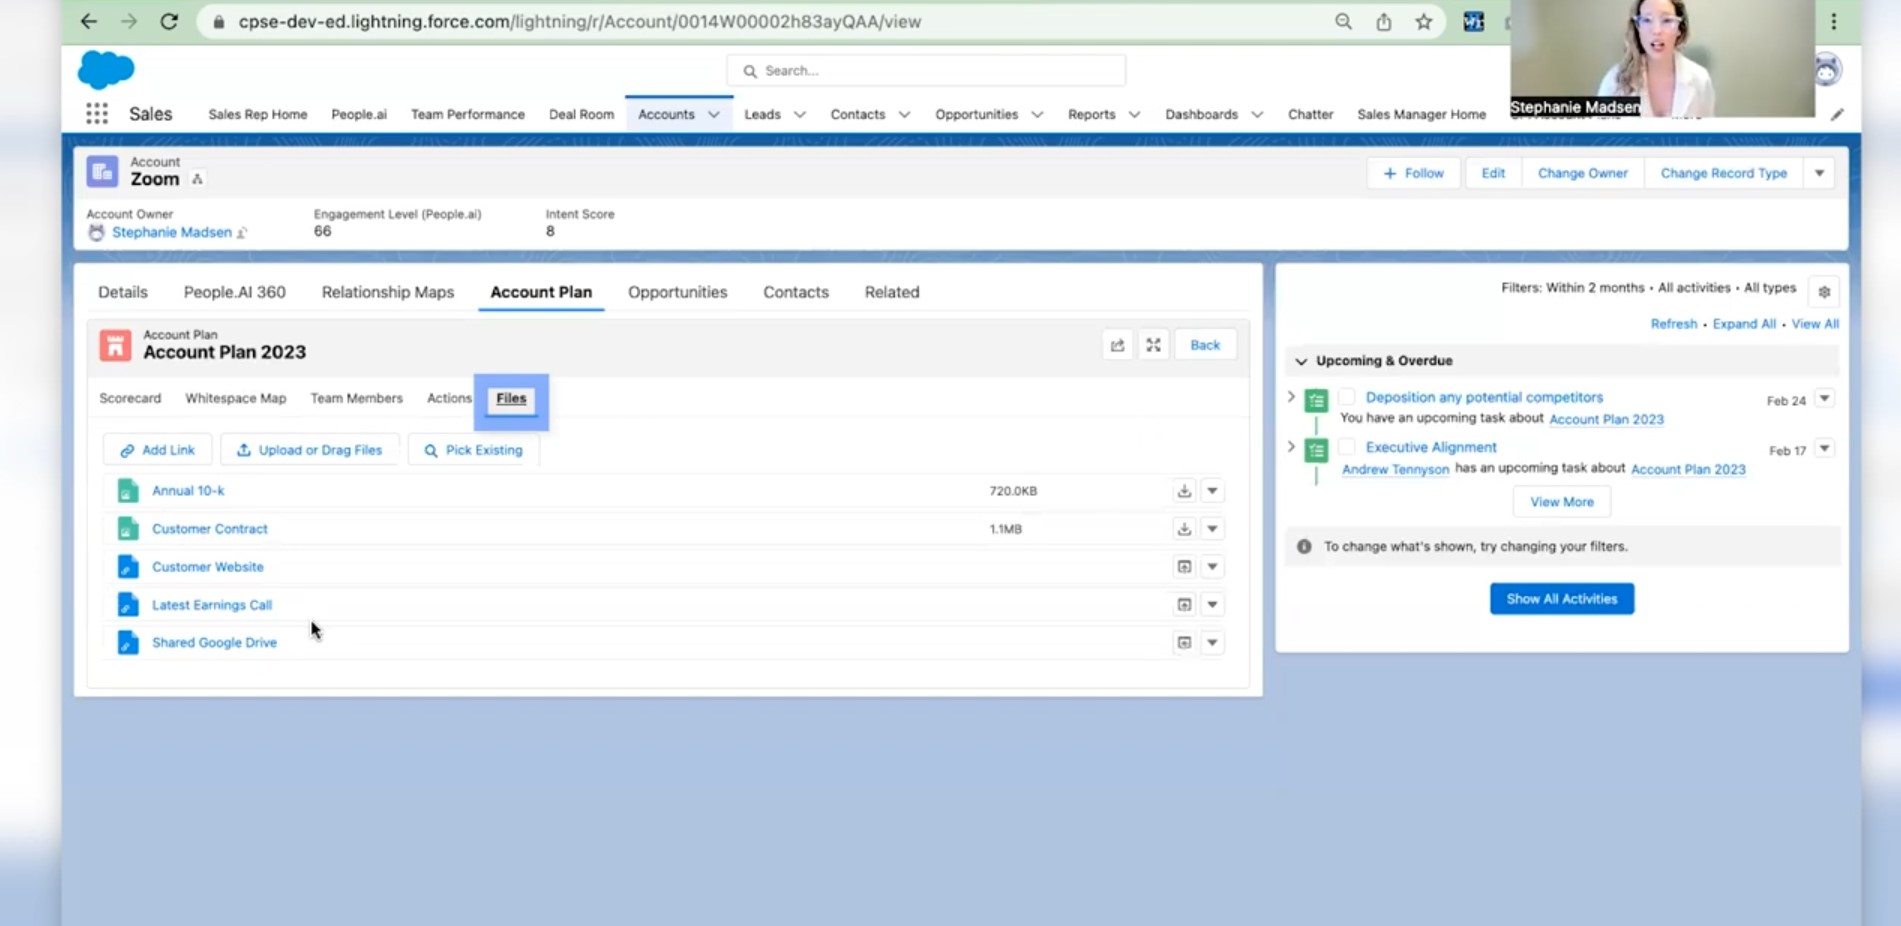Click the Change Owner button
Image resolution: width=1901 pixels, height=926 pixels.
point(1583,173)
